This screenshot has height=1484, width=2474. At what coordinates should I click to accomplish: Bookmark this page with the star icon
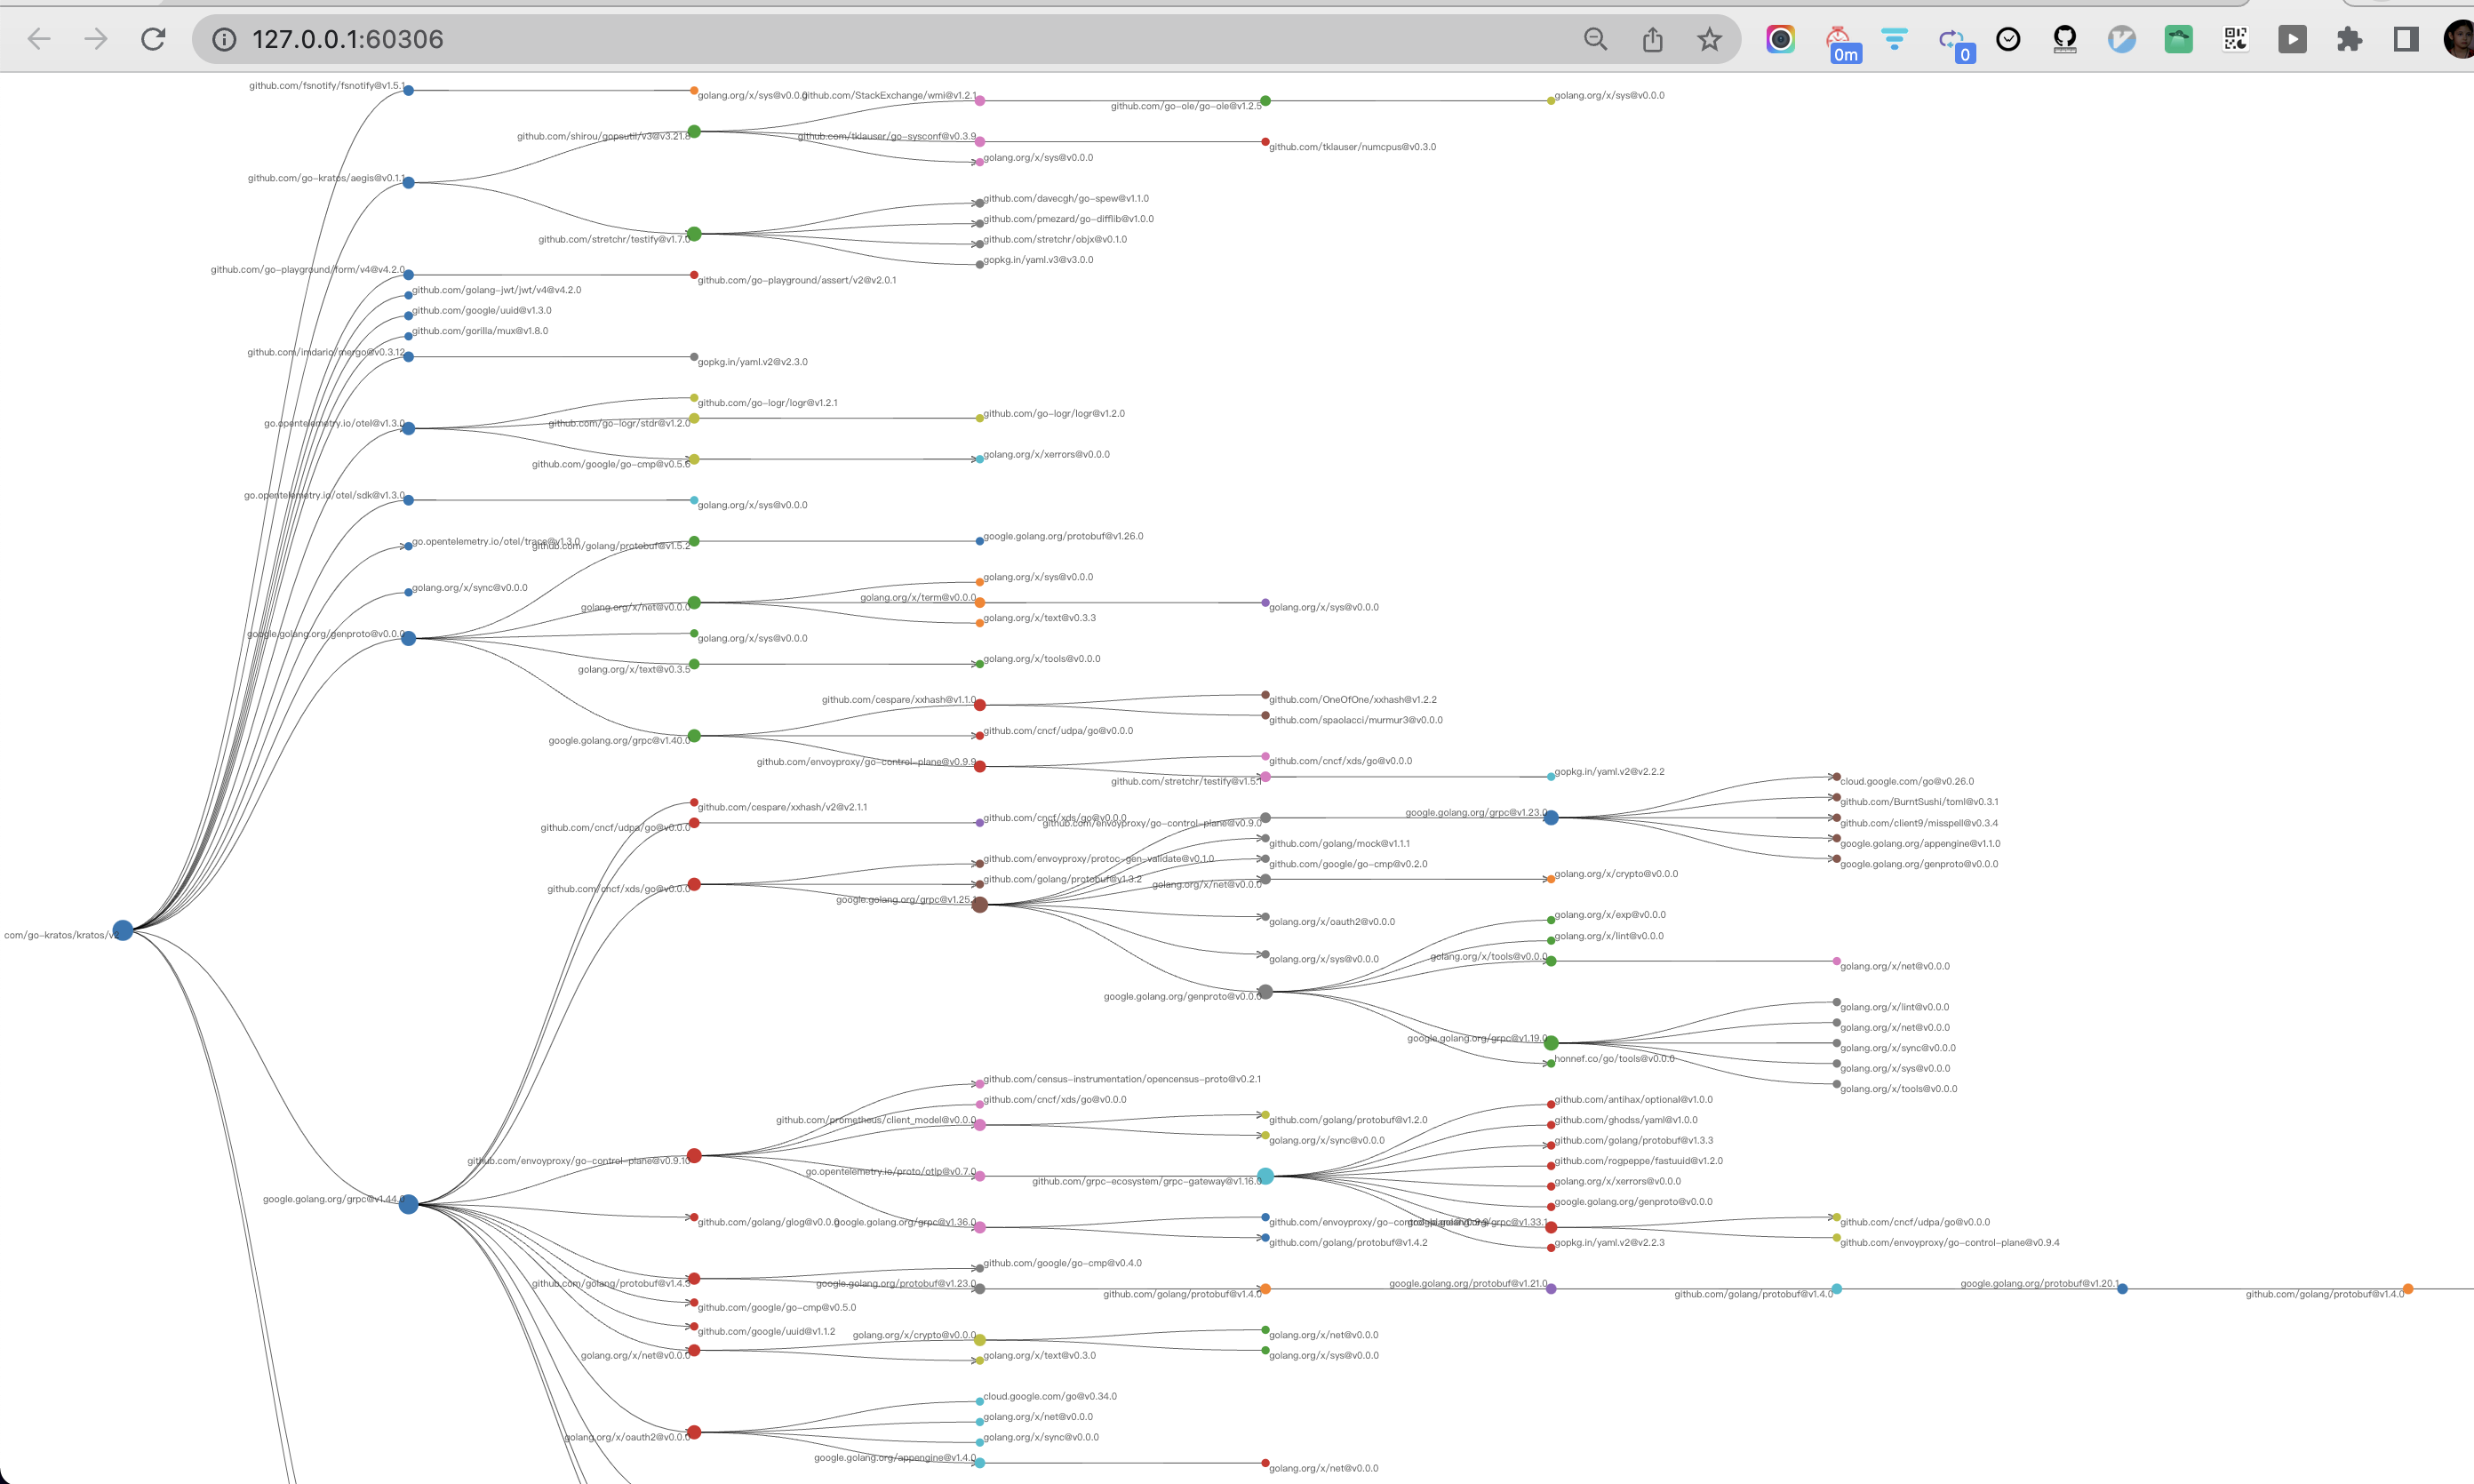click(1709, 39)
